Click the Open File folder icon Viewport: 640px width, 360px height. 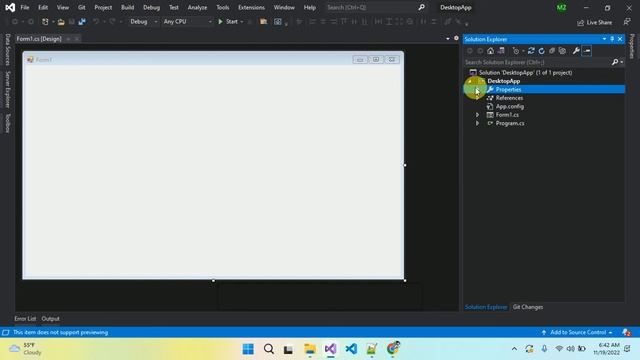pyautogui.click(x=61, y=22)
